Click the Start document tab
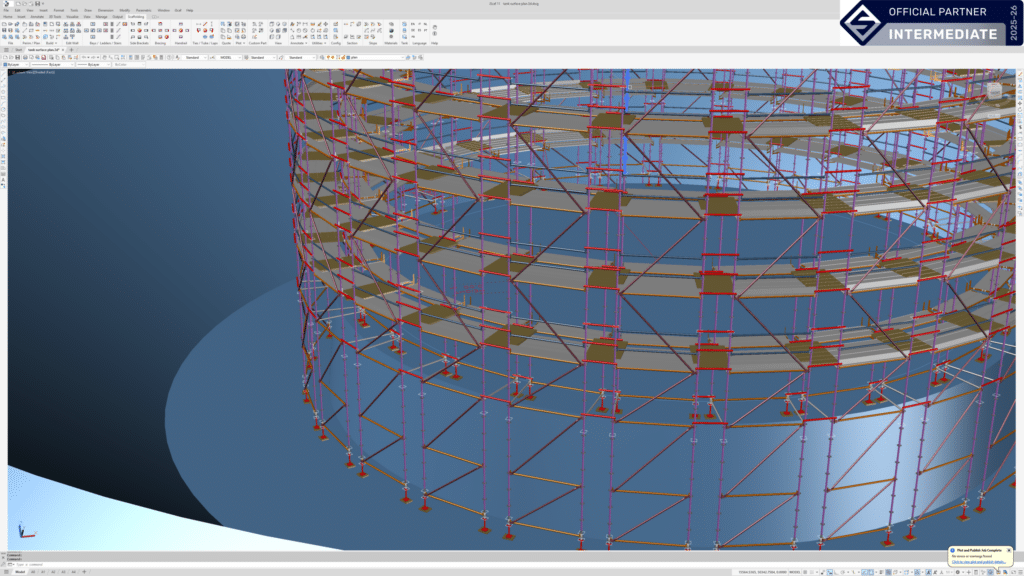 [x=20, y=49]
